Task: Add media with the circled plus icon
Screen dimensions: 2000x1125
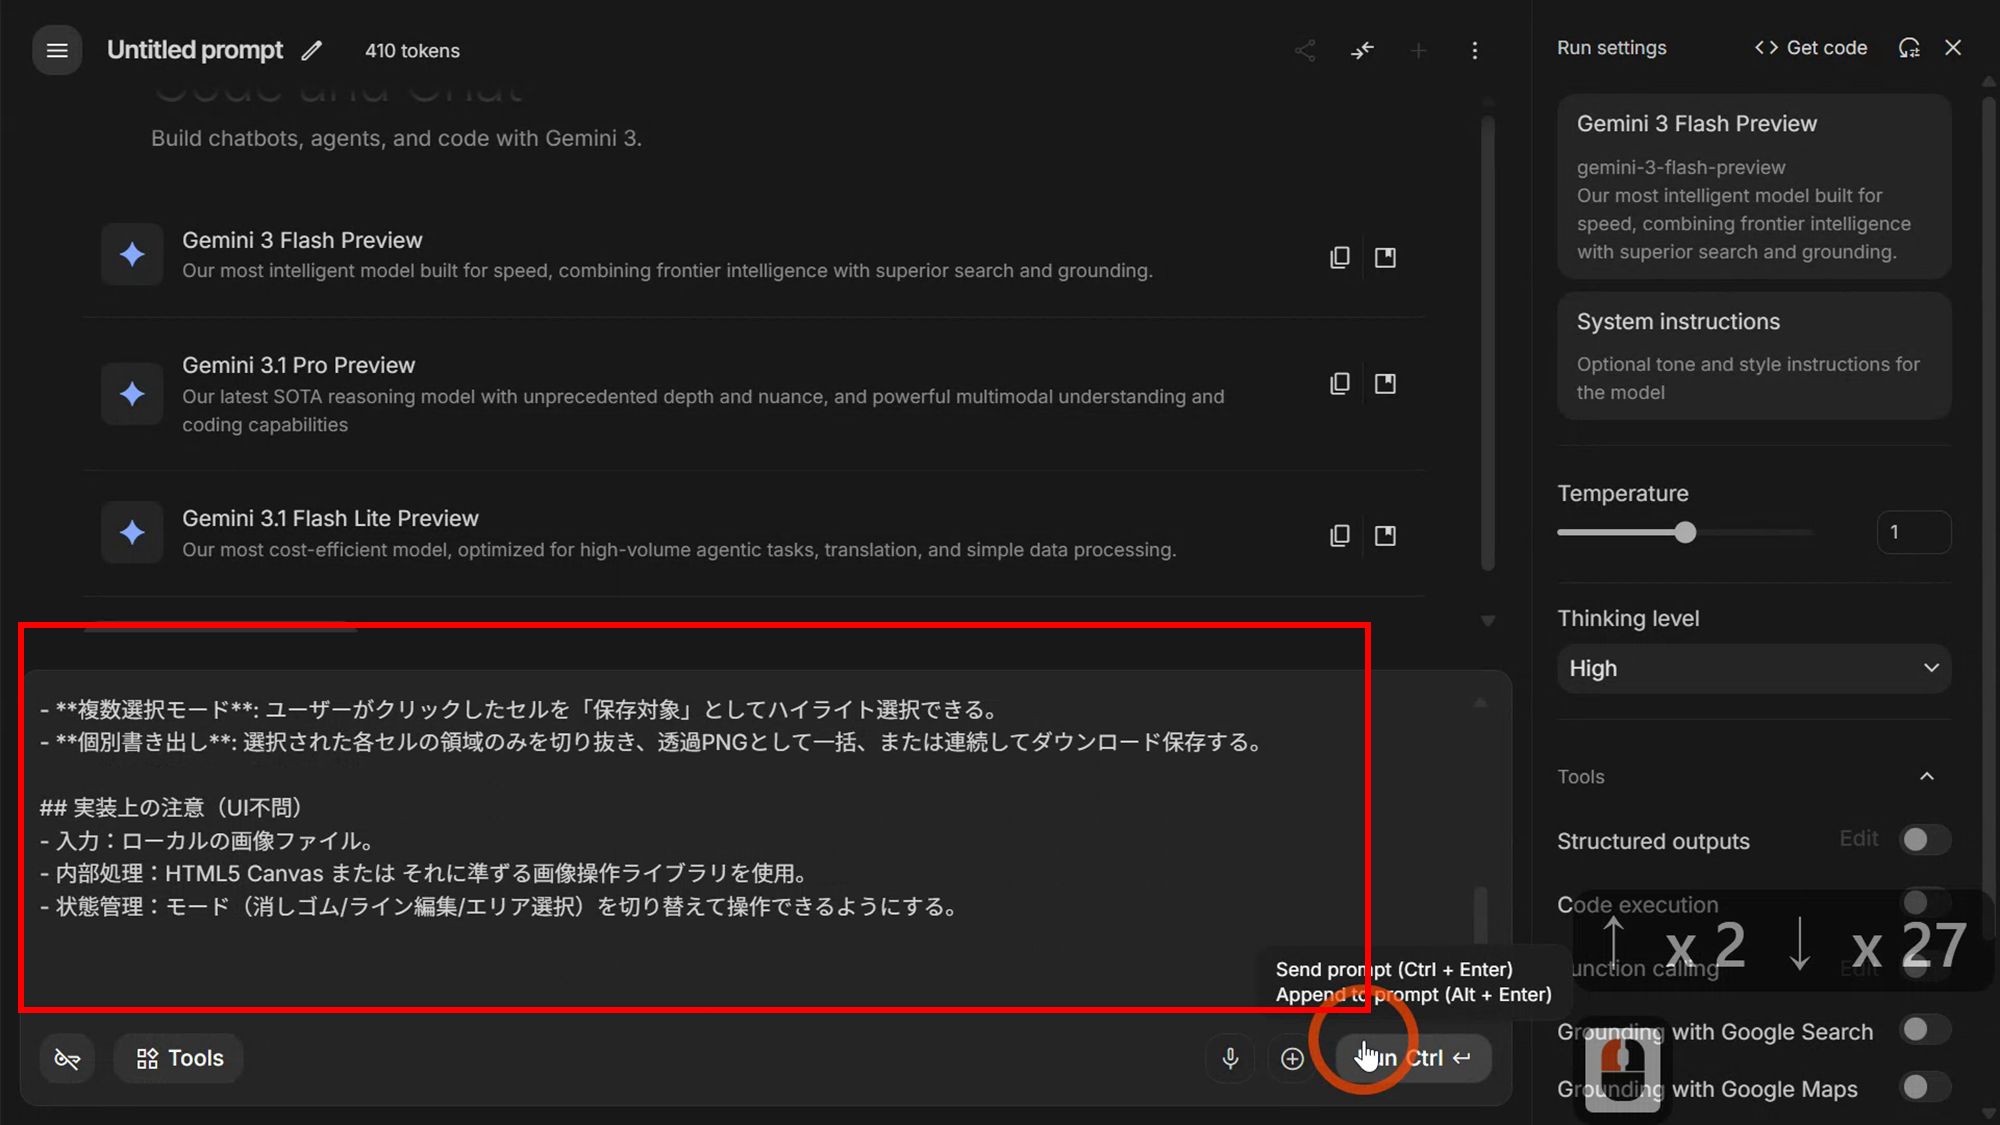Action: pos(1292,1058)
